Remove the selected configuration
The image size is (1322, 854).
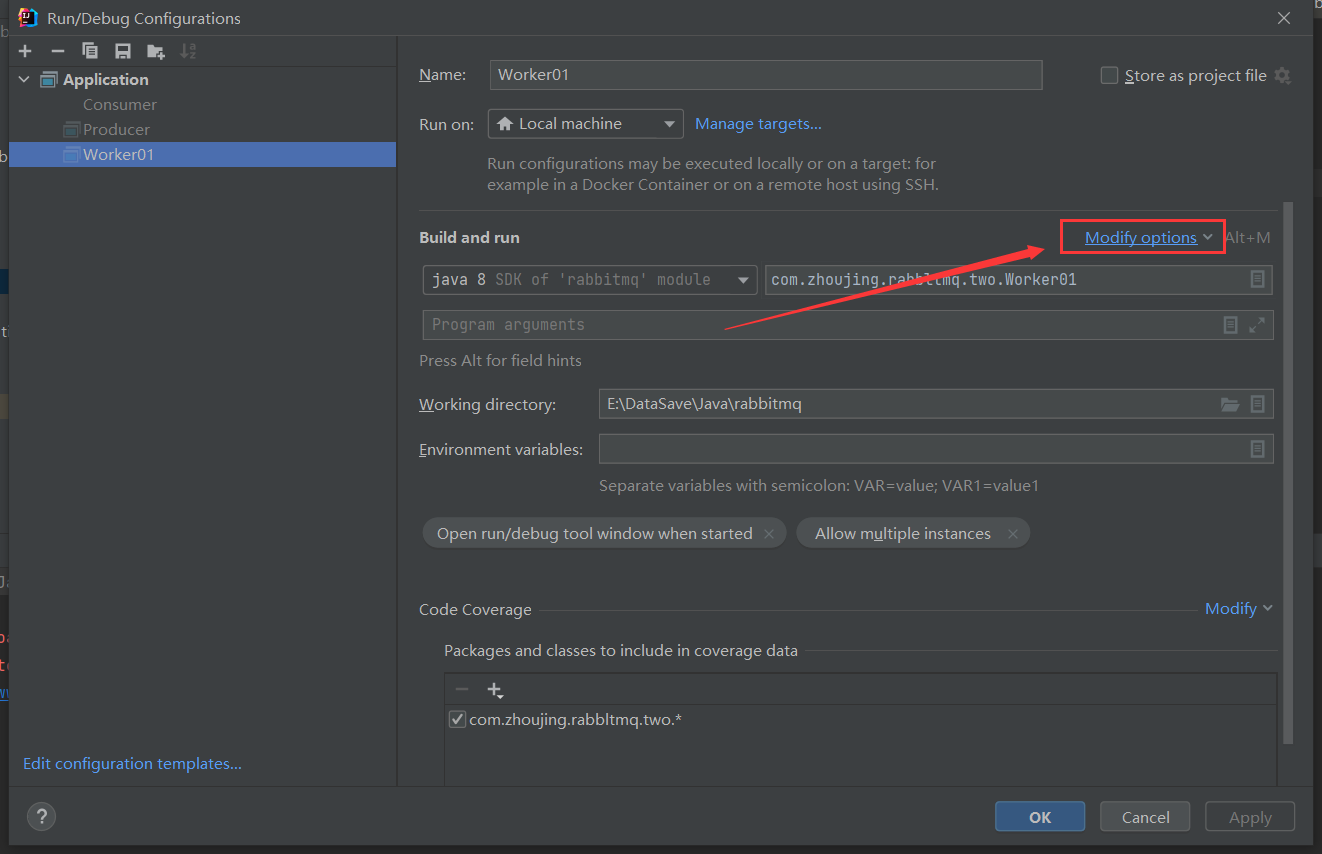click(58, 51)
